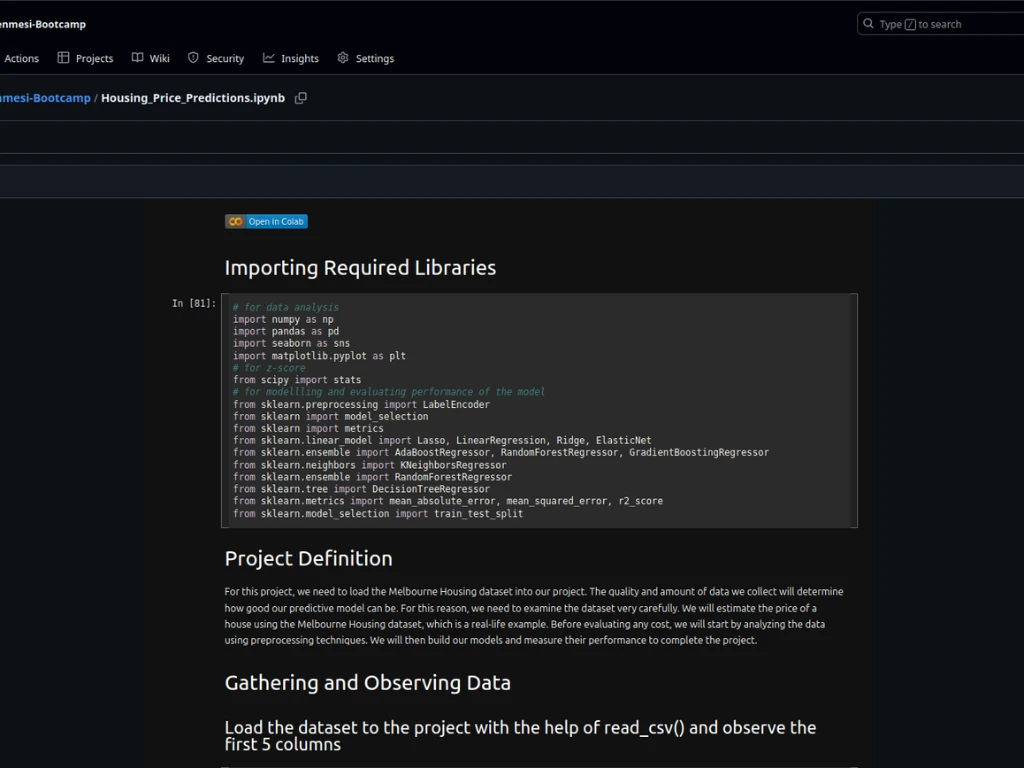The width and height of the screenshot is (1024, 768).
Task: Click the repository name in the header
Action: tap(42, 24)
